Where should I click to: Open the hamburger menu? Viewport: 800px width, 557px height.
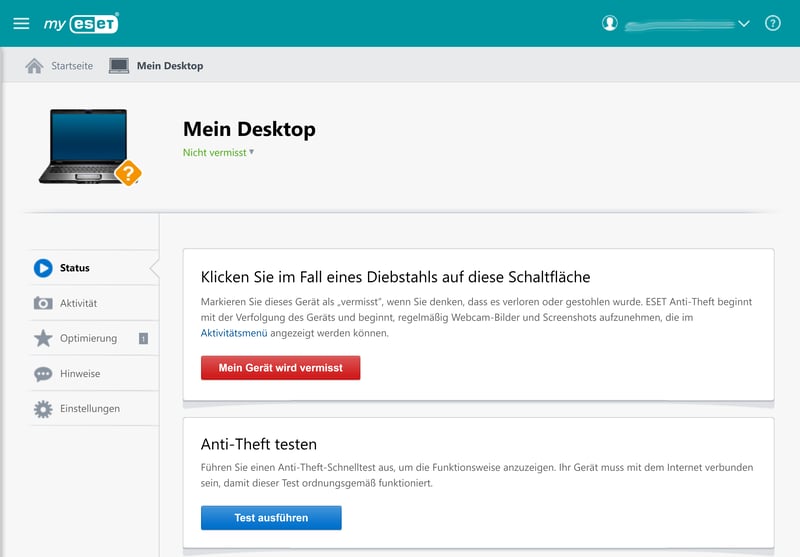point(21,23)
